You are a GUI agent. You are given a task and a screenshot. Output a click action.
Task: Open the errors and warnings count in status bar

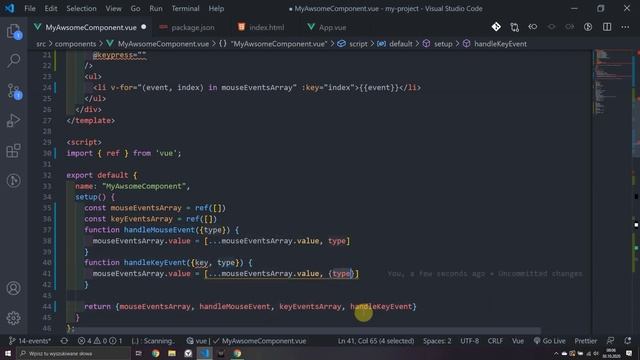[x=100, y=340]
